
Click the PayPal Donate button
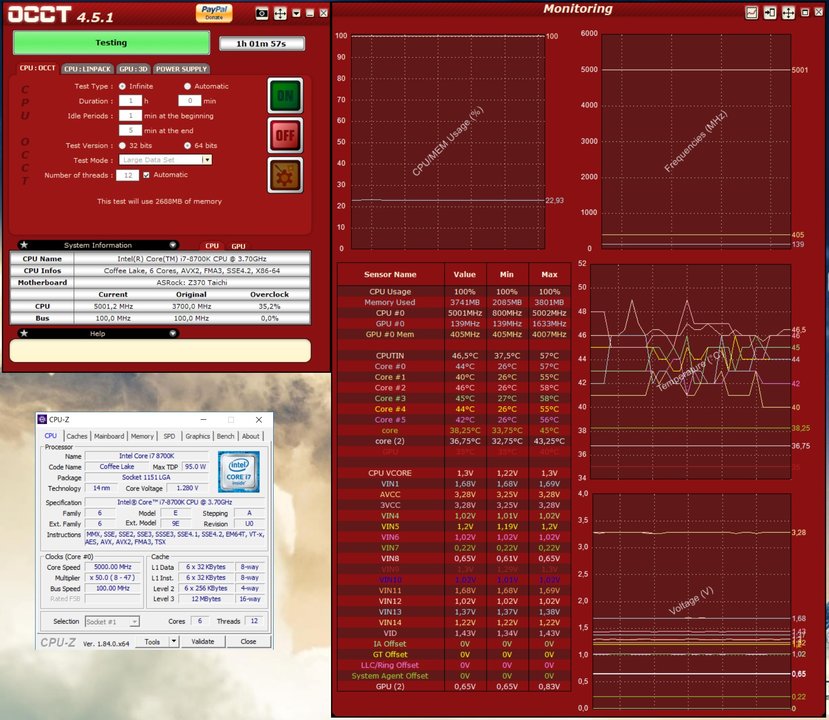point(214,13)
